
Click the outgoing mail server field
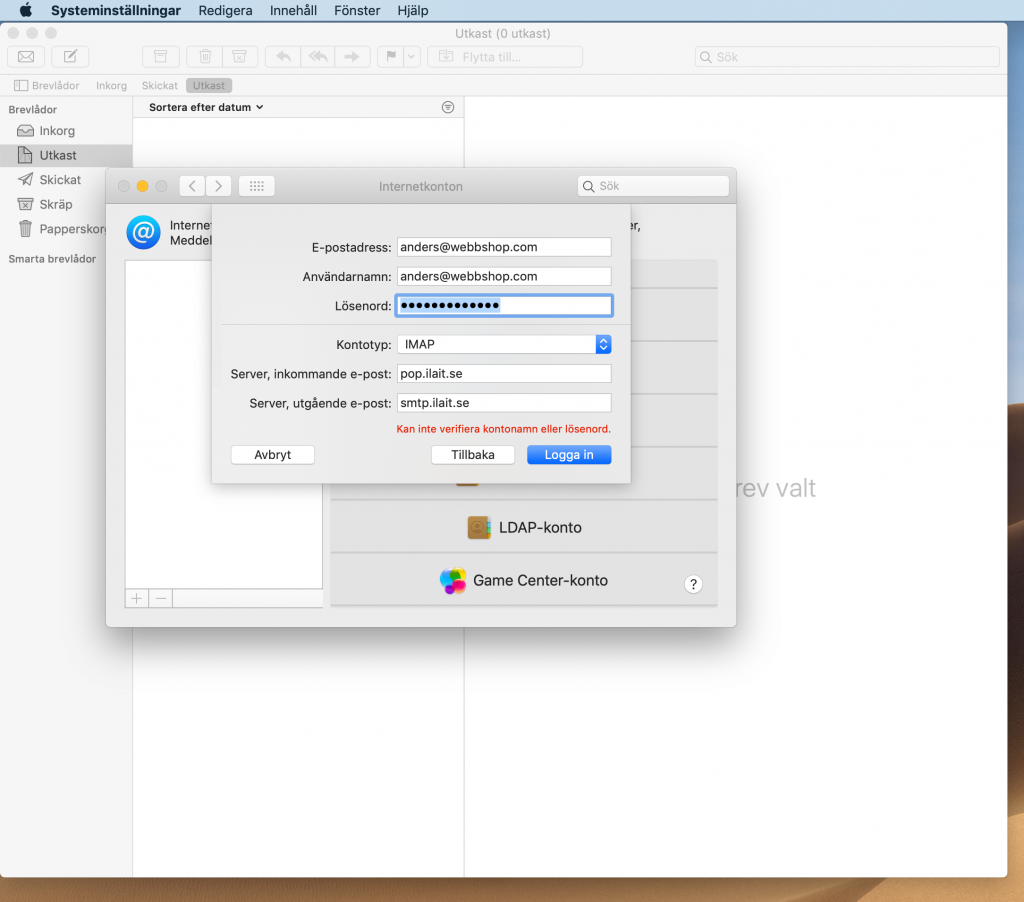(504, 403)
